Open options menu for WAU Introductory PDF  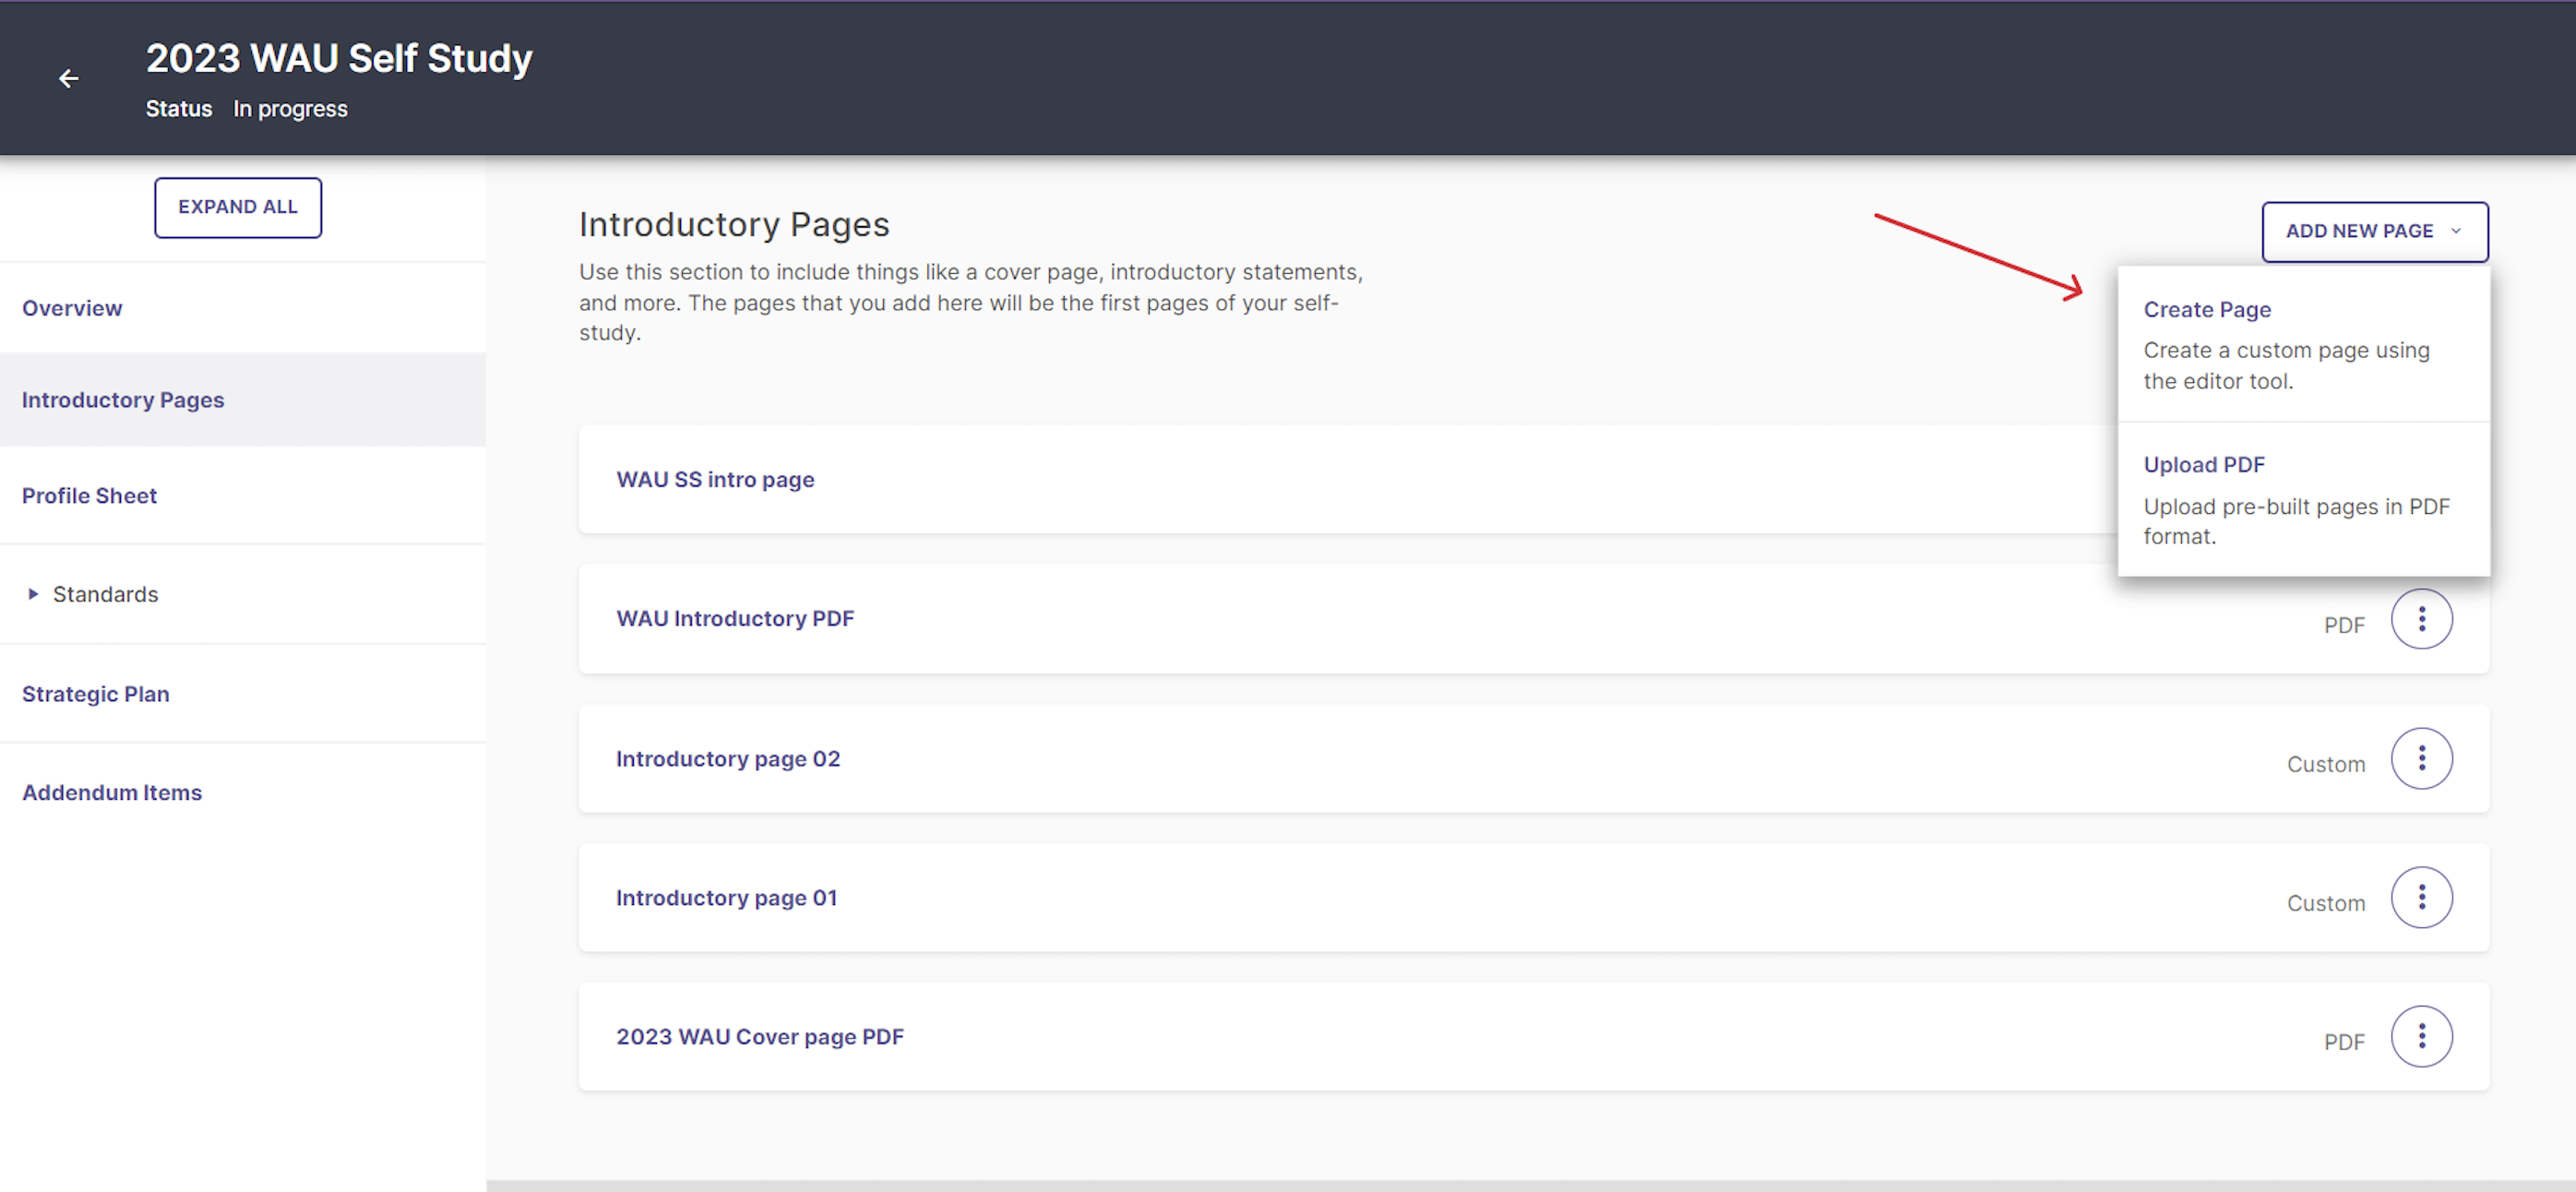coord(2421,619)
